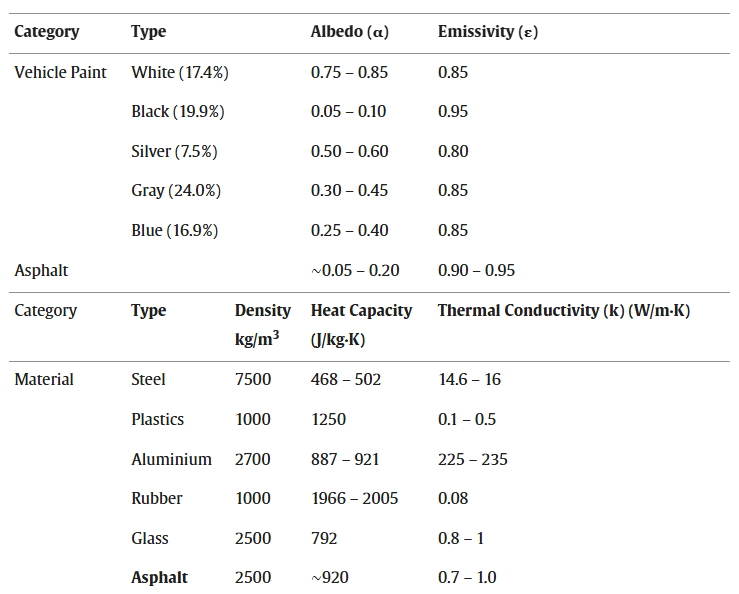Image resolution: width=739 pixels, height=594 pixels.
Task: Select the Glass material row label
Action: point(150,538)
